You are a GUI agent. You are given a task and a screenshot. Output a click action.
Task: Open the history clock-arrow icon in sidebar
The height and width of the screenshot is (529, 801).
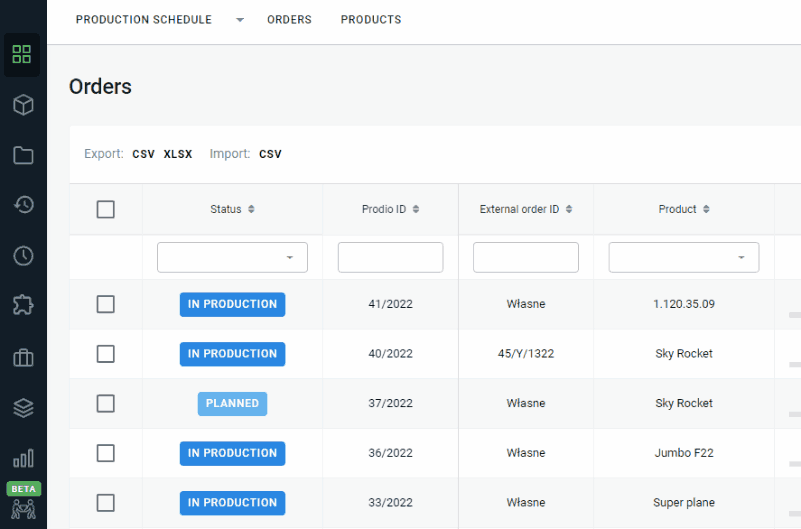click(23, 205)
